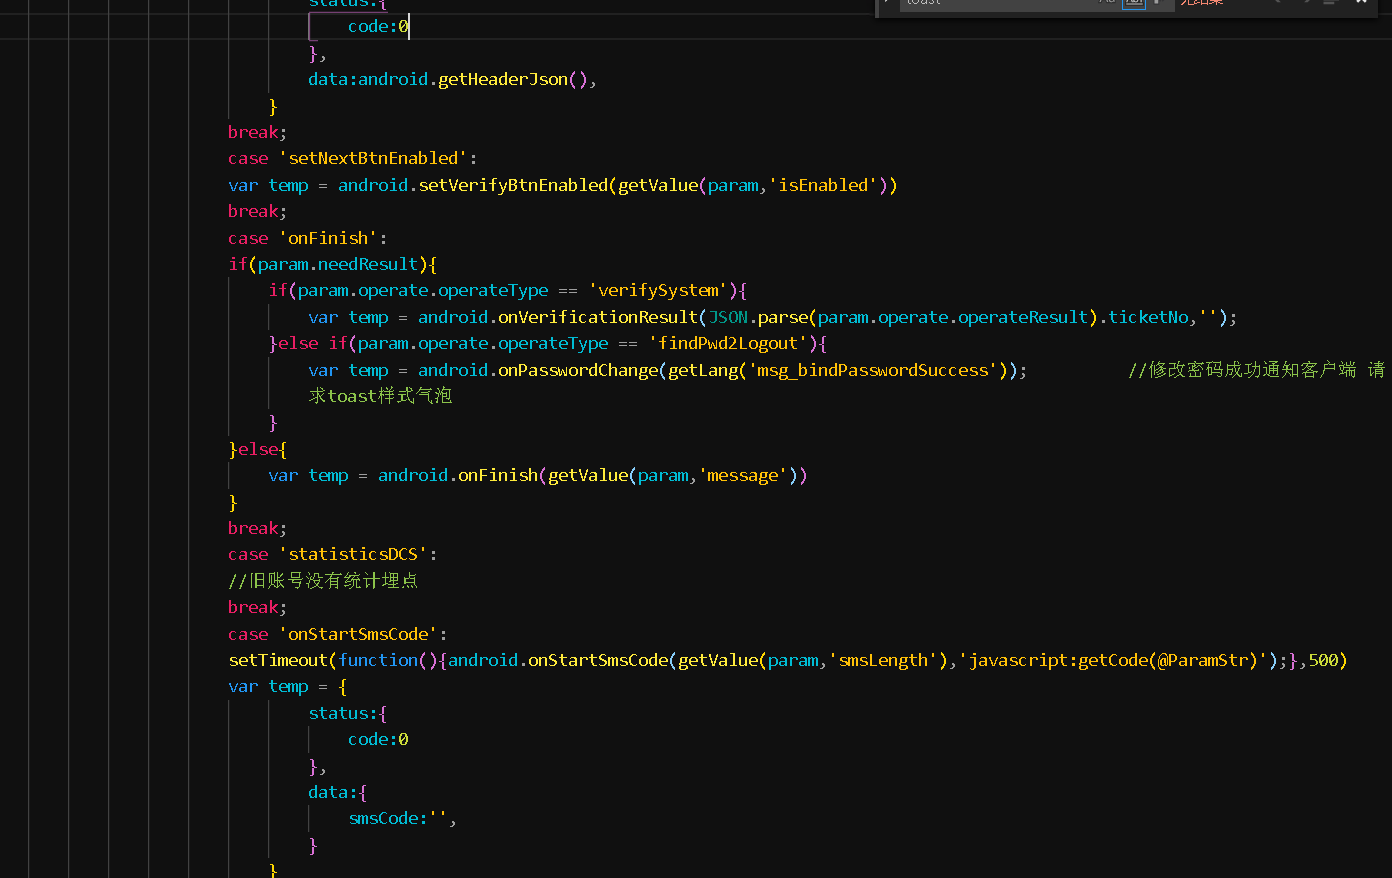Click the }else{ line
The image size is (1392, 878).
[x=258, y=449]
